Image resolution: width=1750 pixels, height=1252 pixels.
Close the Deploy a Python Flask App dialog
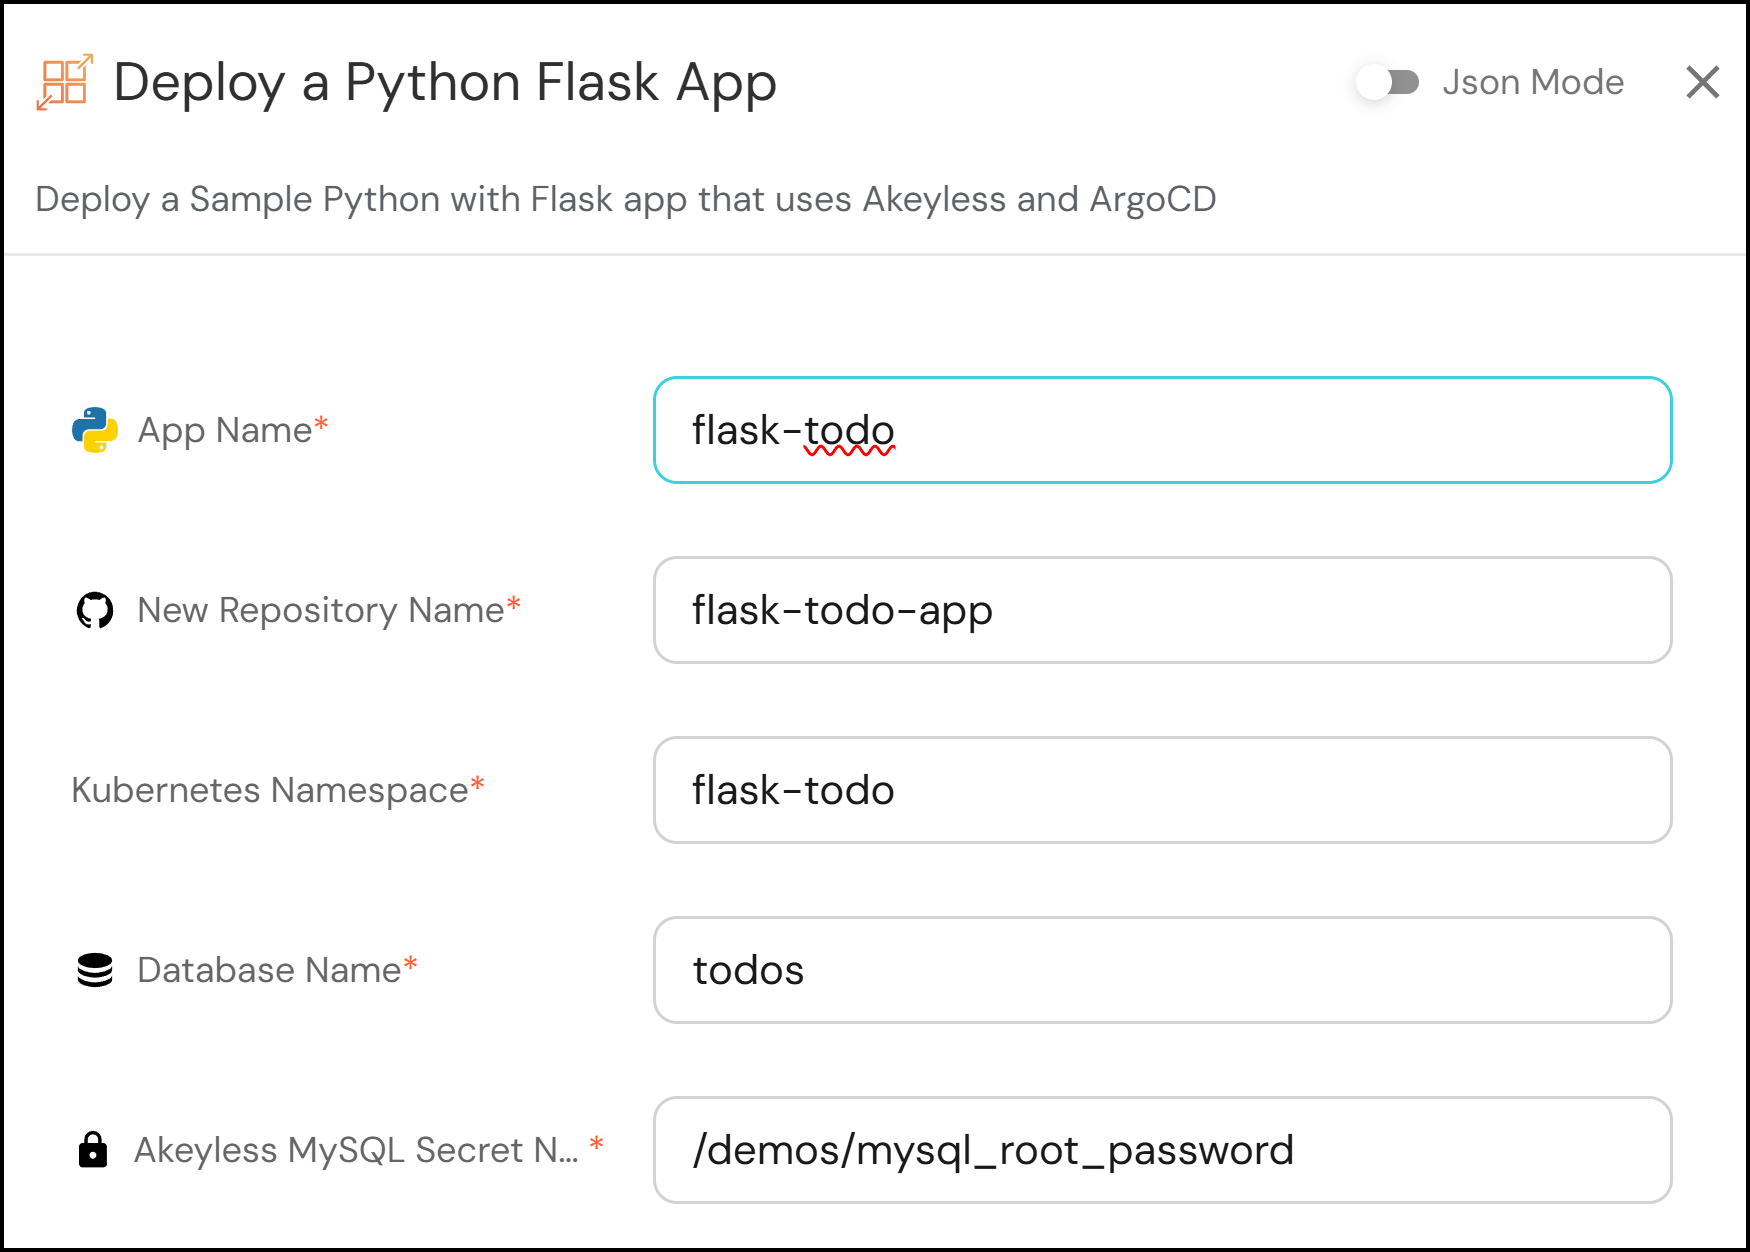tap(1702, 82)
